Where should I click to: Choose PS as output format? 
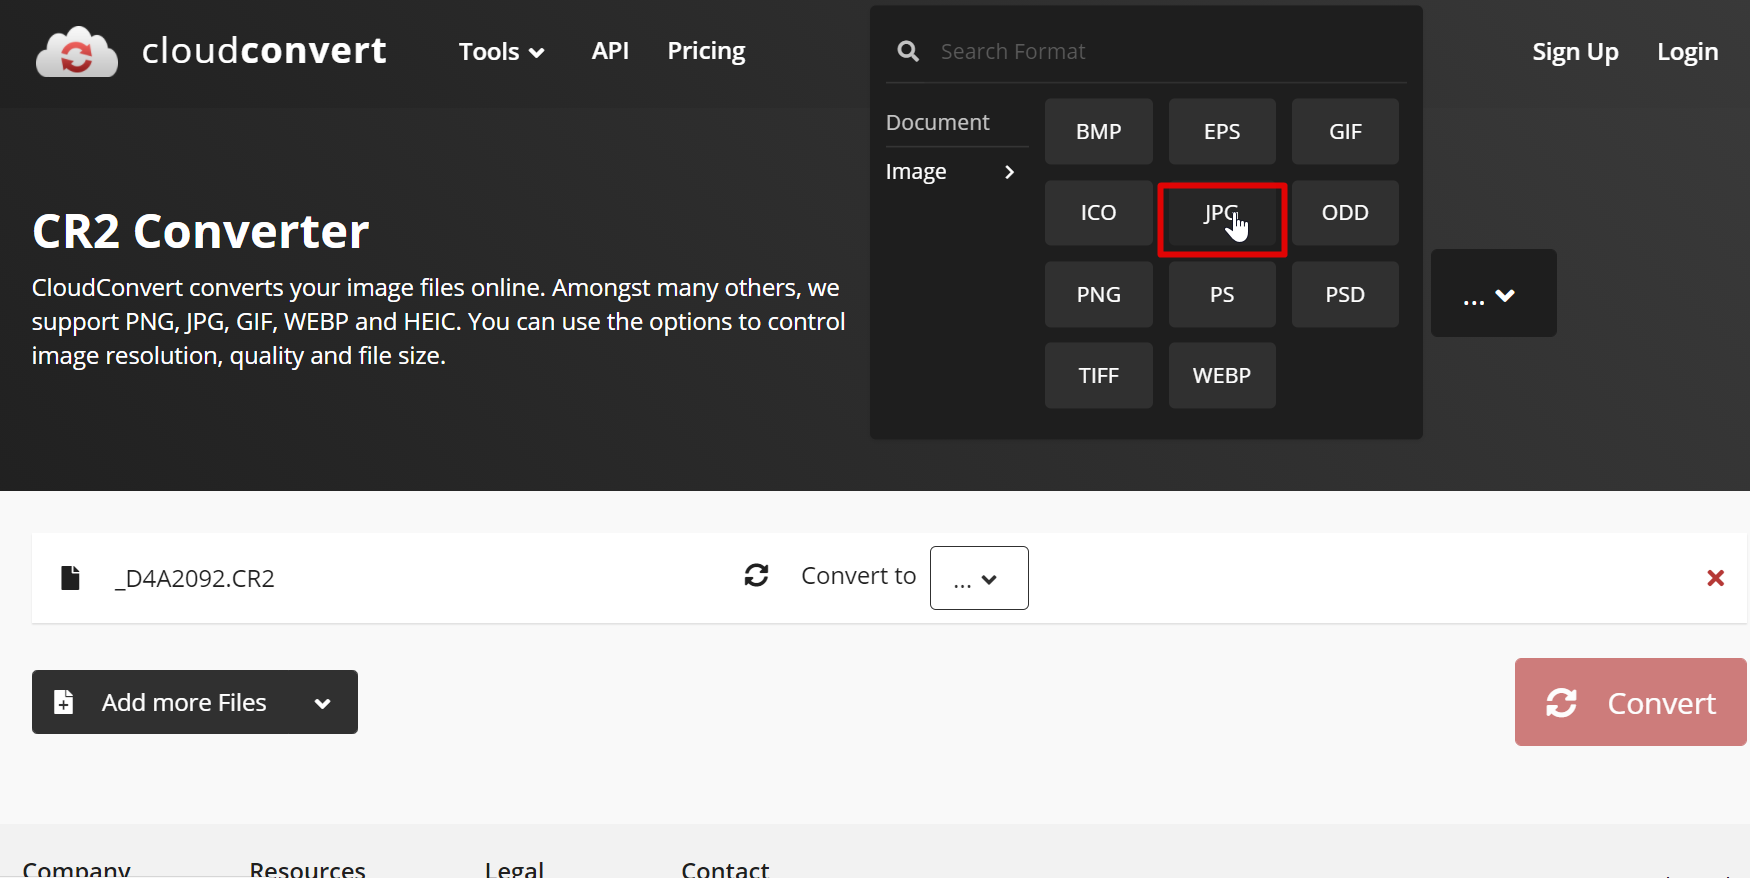(x=1222, y=294)
